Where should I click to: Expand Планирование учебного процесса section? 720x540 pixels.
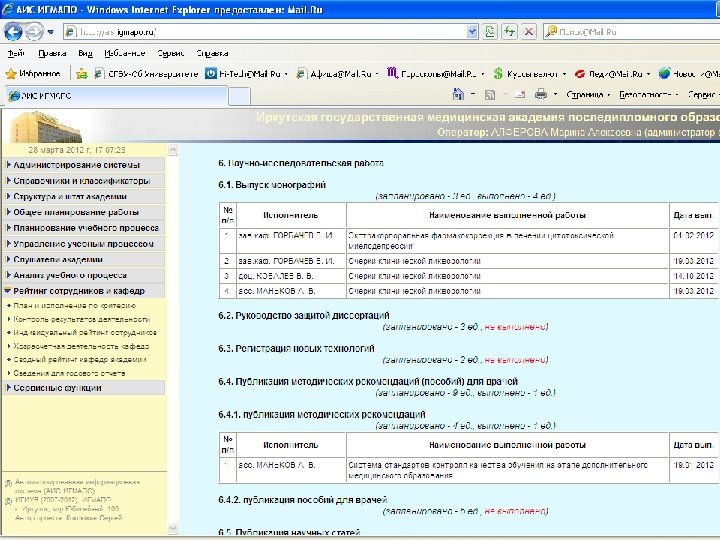(84, 228)
